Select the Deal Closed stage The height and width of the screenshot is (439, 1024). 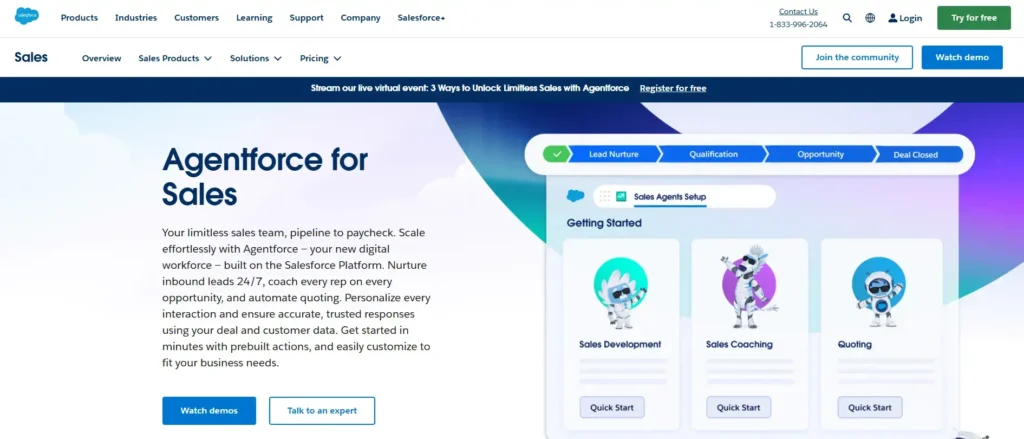[x=916, y=155]
